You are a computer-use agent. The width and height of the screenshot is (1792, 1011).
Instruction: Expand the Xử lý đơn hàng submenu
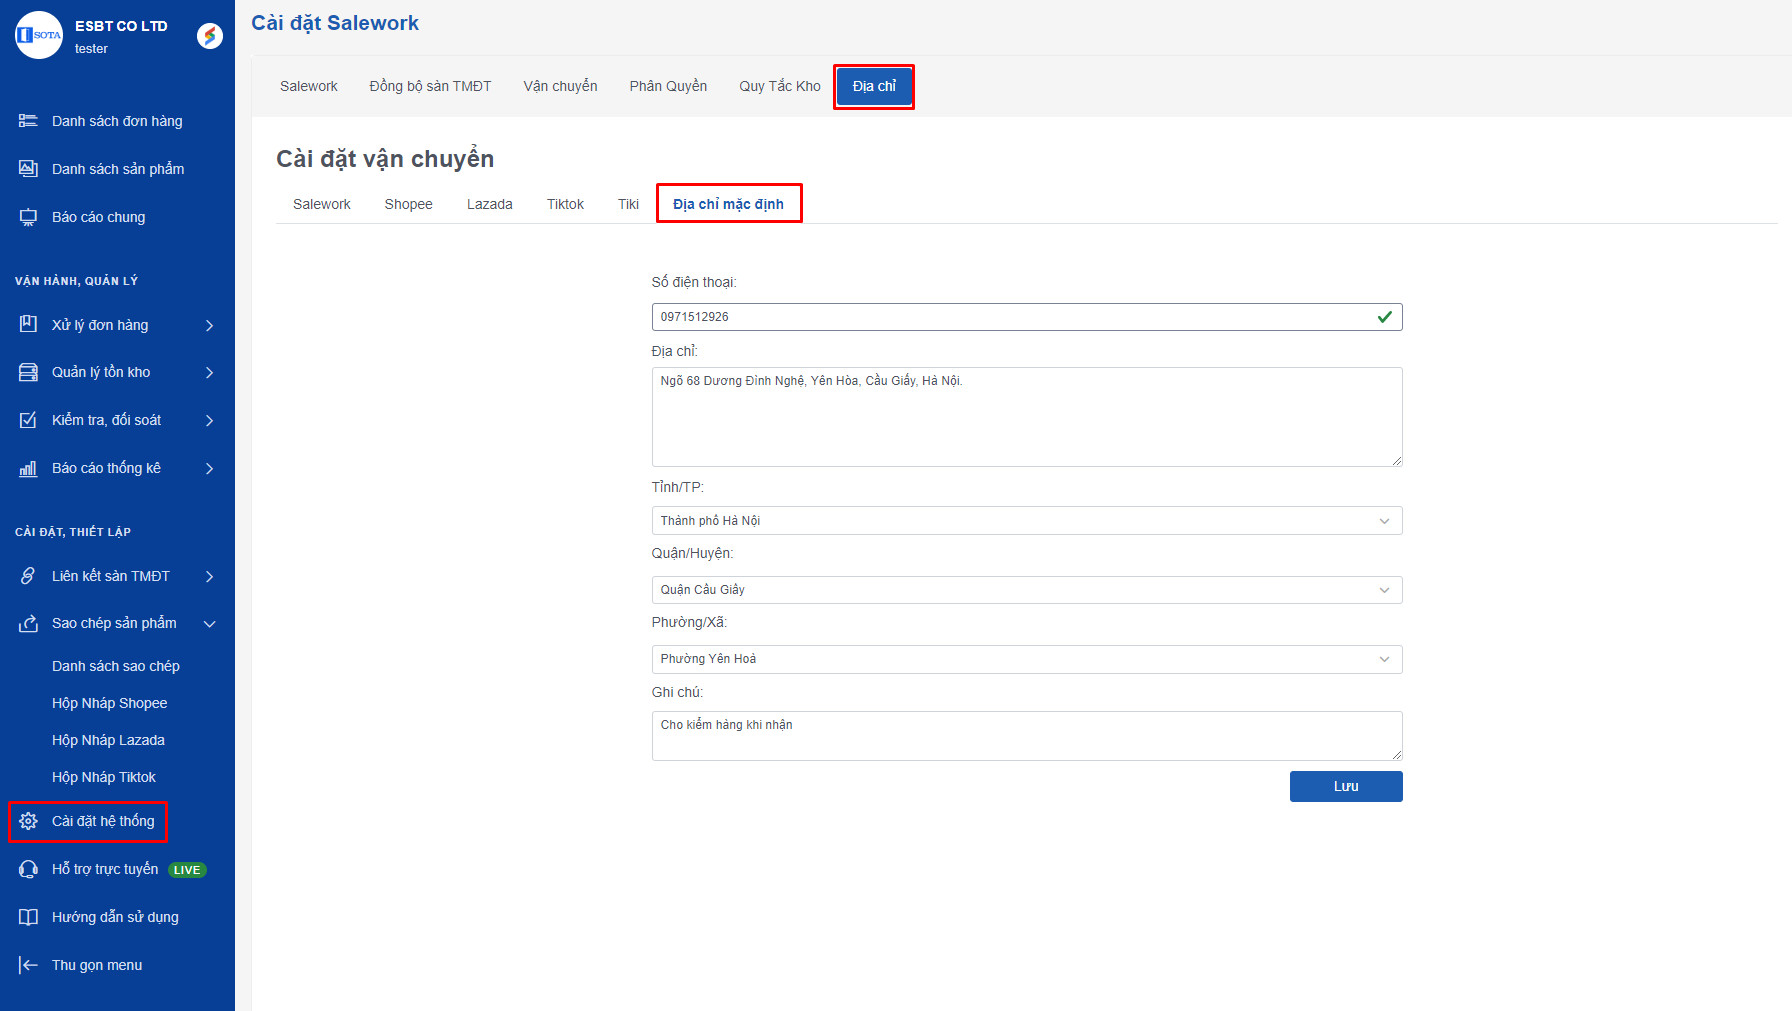point(209,325)
